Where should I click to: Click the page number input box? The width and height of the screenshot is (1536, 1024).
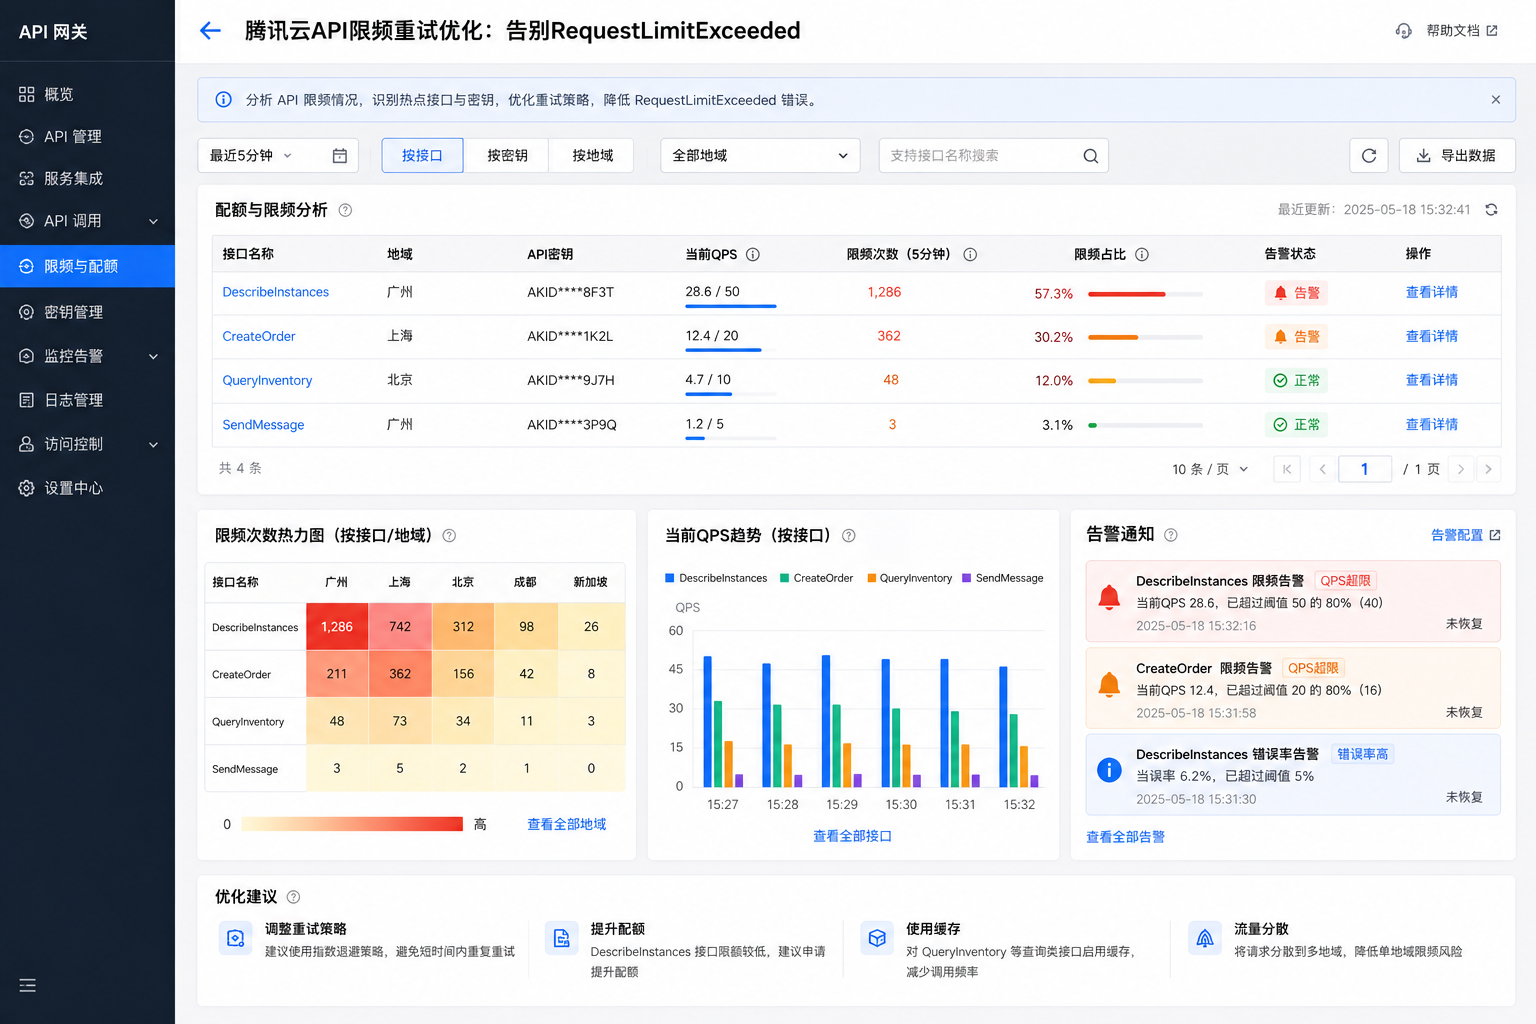click(1364, 469)
